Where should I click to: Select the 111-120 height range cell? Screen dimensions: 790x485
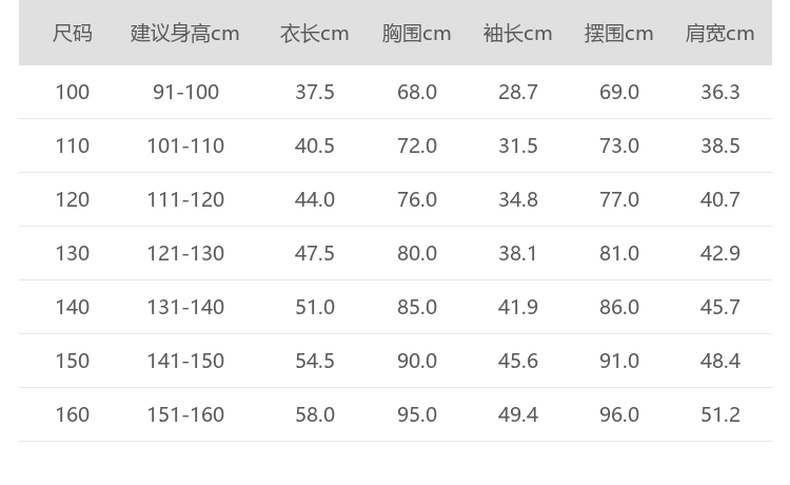point(185,200)
